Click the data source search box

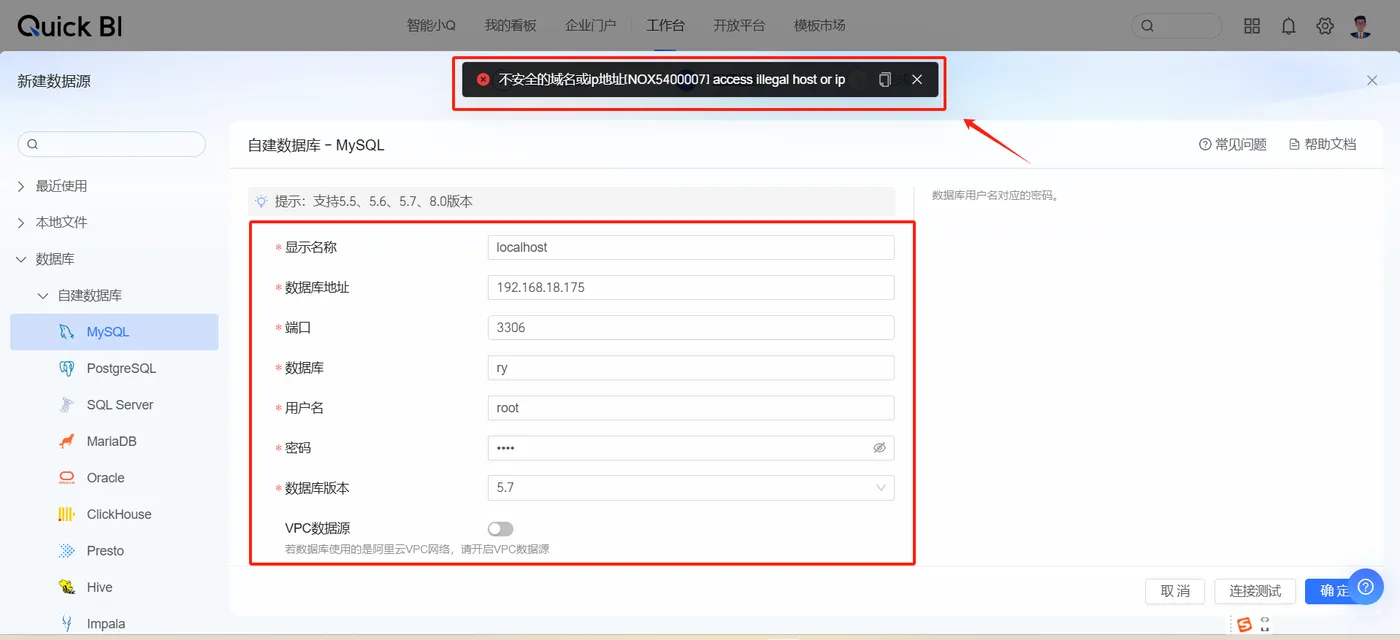[x=112, y=144]
